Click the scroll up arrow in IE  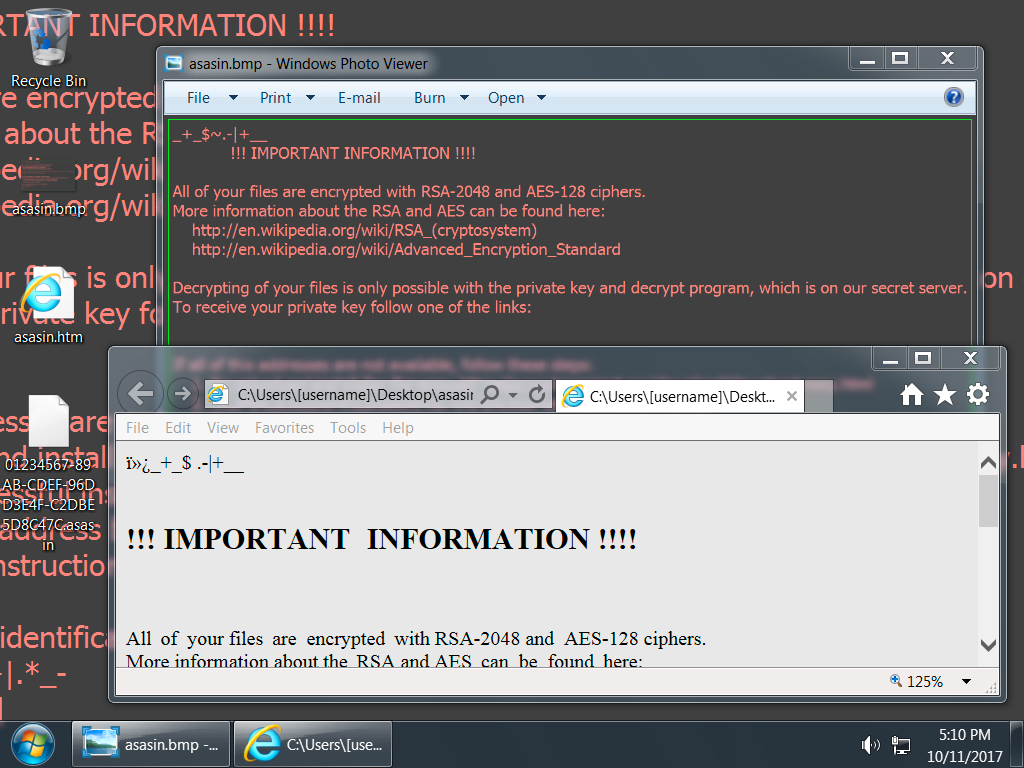coord(988,463)
